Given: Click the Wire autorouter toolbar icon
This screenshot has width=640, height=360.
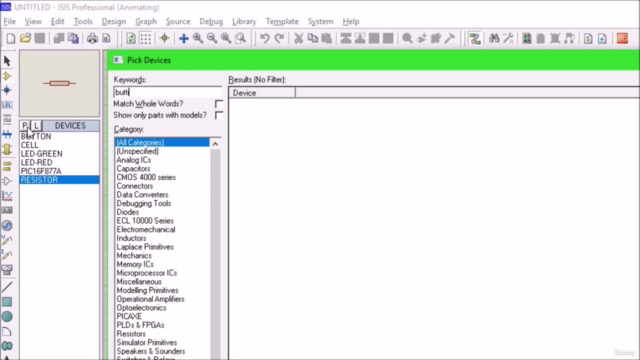Looking at the screenshot, I should (x=475, y=38).
